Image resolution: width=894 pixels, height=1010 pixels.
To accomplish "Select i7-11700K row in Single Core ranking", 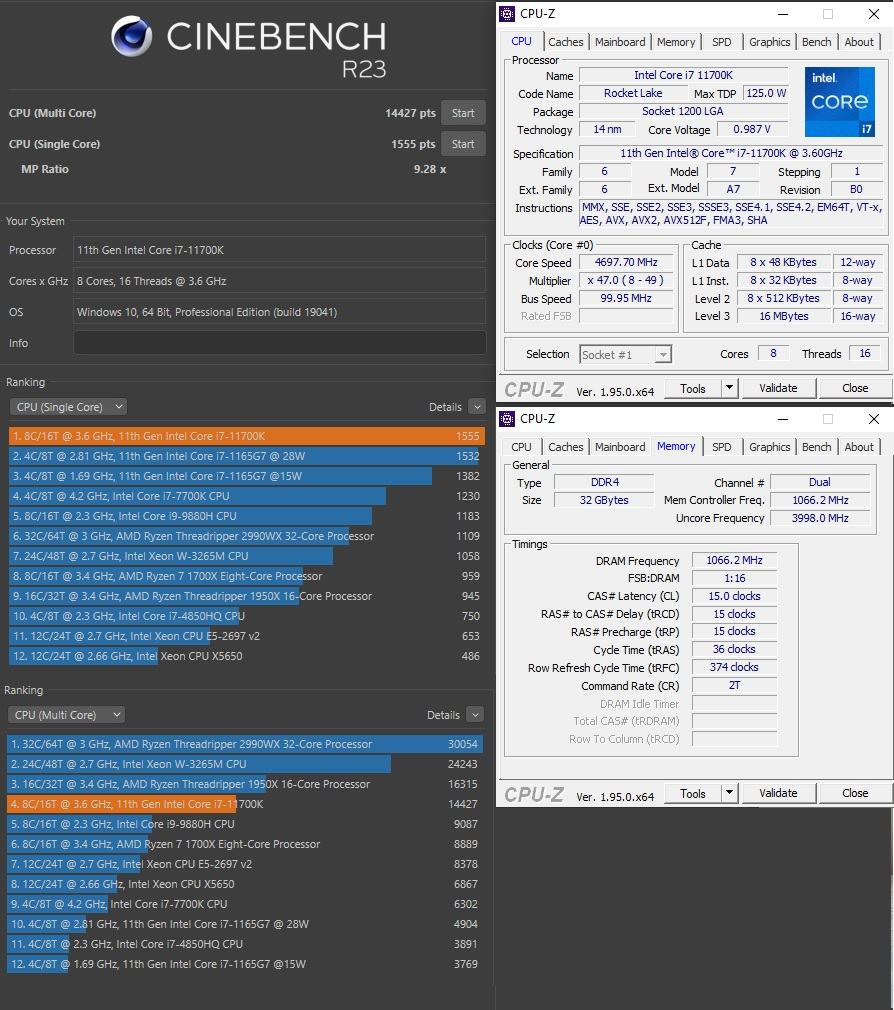I will (247, 436).
